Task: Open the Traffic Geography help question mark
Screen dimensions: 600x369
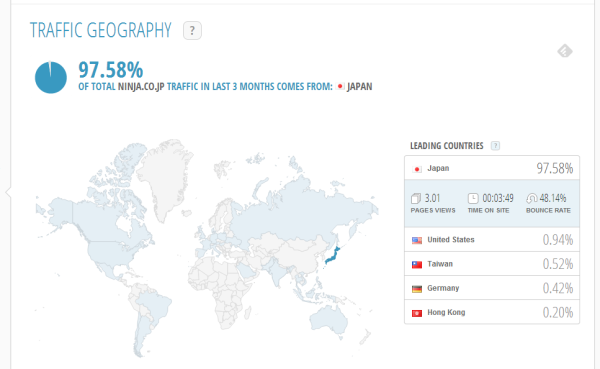Action: pos(192,31)
